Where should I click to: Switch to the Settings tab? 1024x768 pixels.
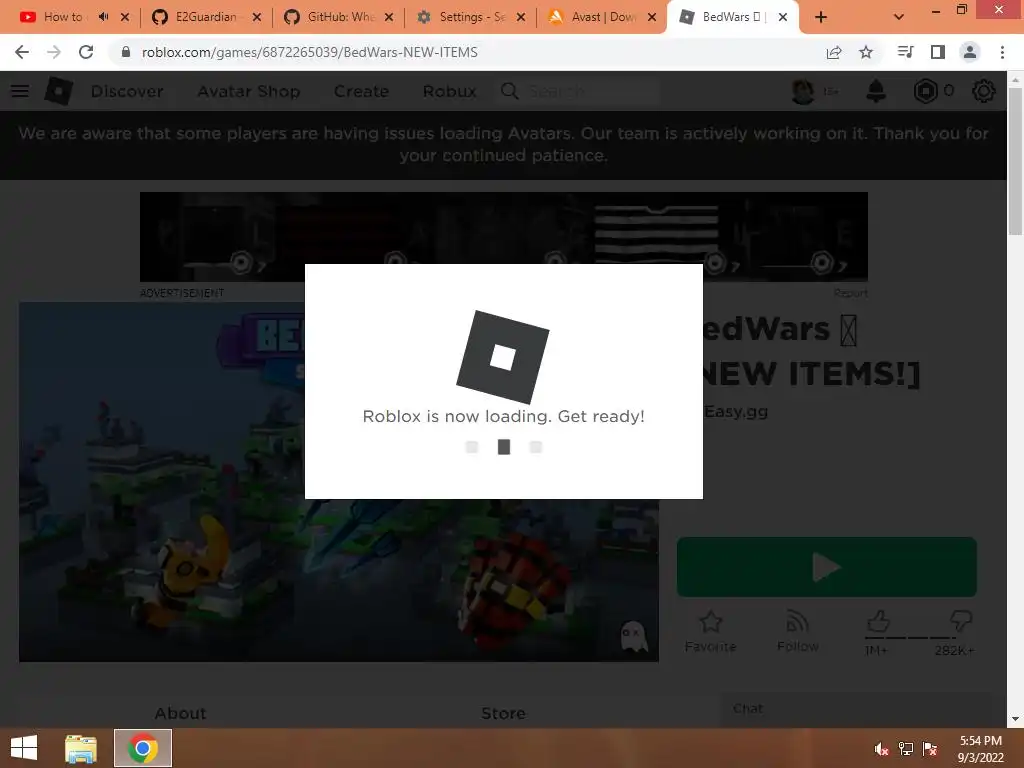click(472, 17)
